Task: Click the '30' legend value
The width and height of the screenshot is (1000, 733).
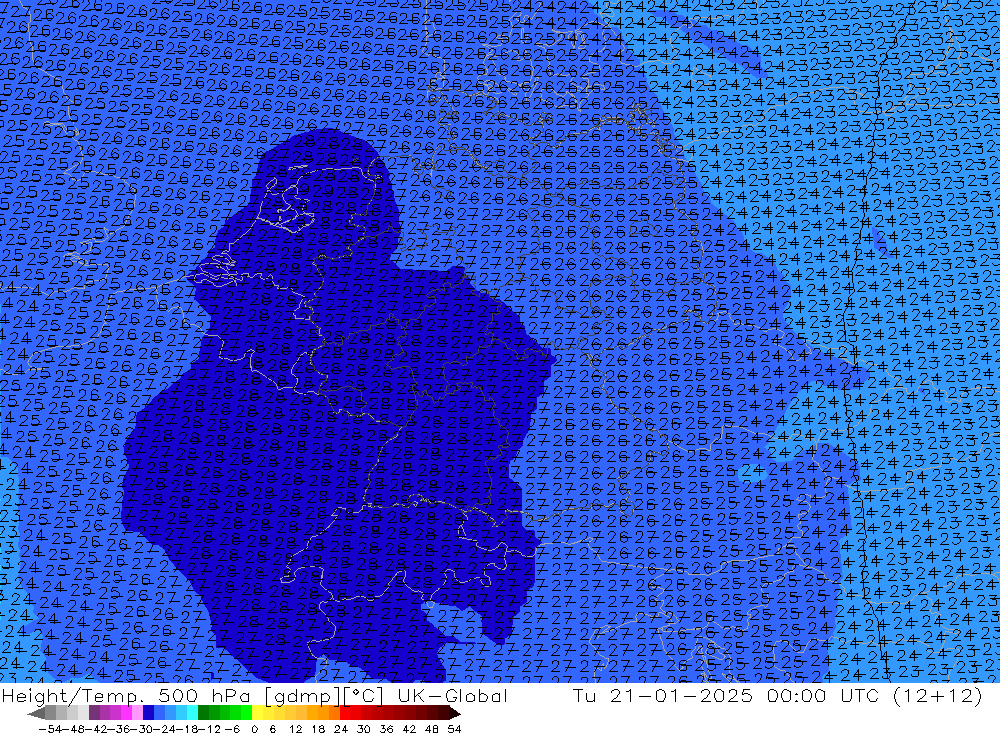Action: click(364, 729)
